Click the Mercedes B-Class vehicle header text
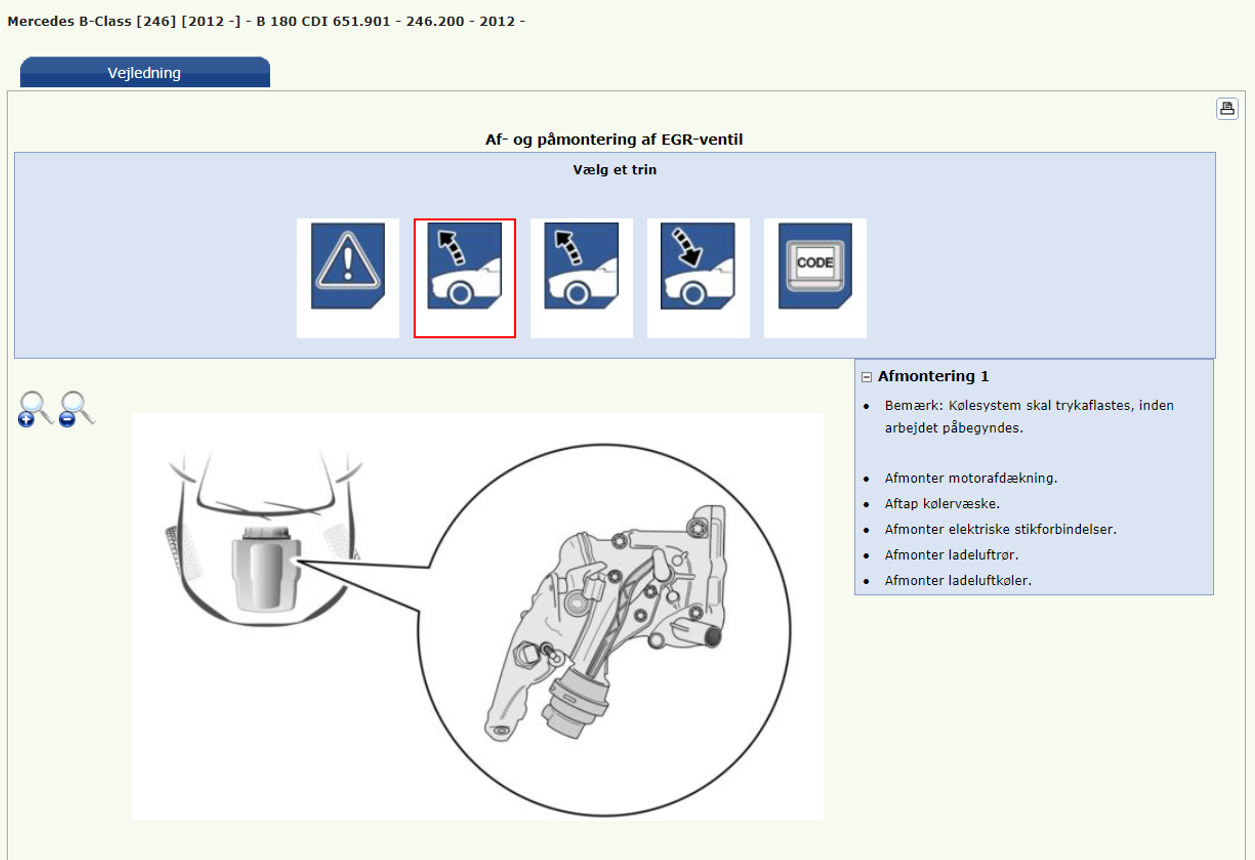The width and height of the screenshot is (1255, 860). [x=266, y=21]
